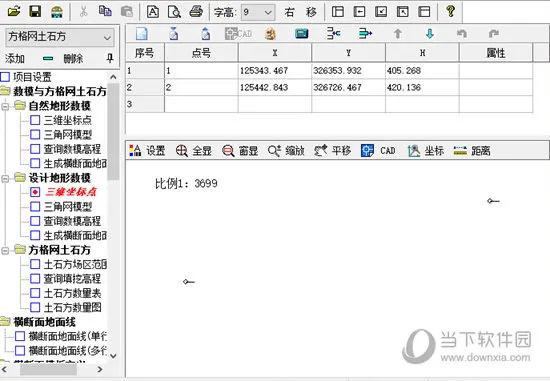Click the last window layout icon
Image resolution: width=550 pixels, height=381 pixels.
coord(424,12)
